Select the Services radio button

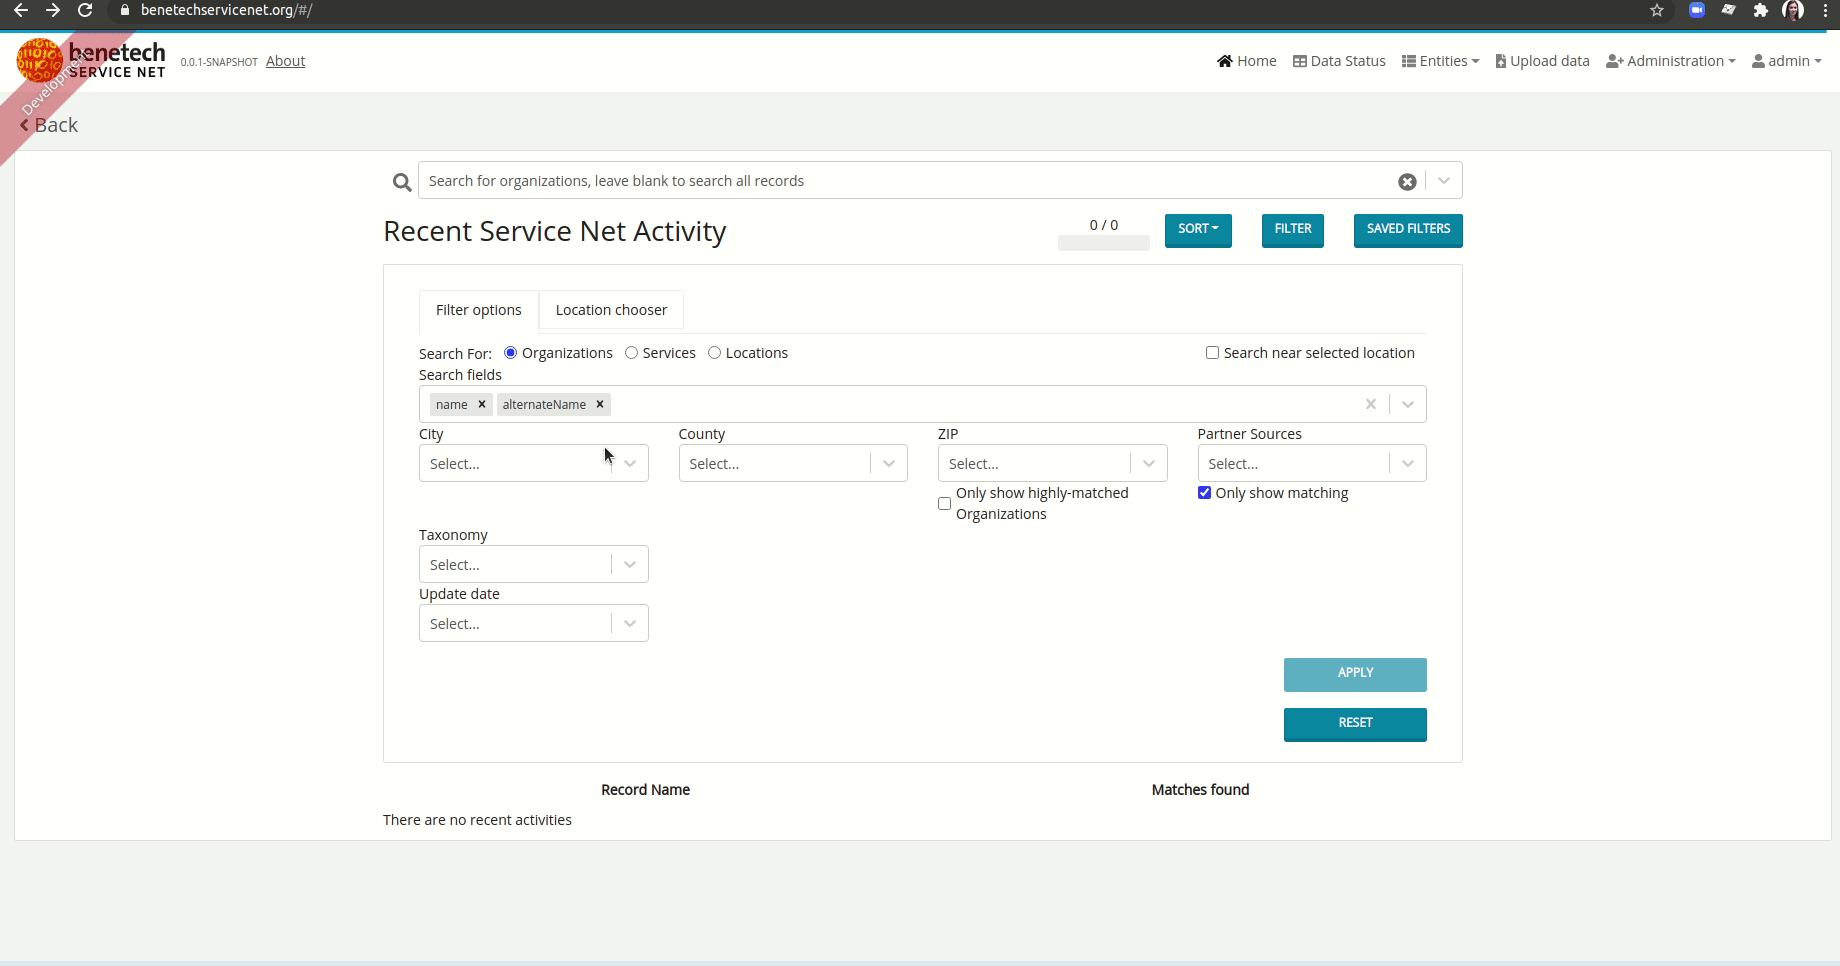click(631, 353)
